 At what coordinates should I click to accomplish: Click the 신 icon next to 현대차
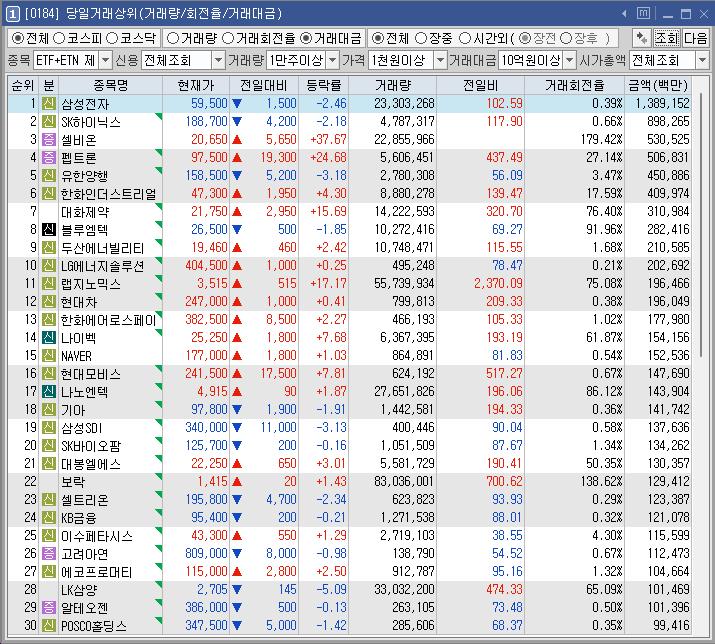[x=49, y=301]
